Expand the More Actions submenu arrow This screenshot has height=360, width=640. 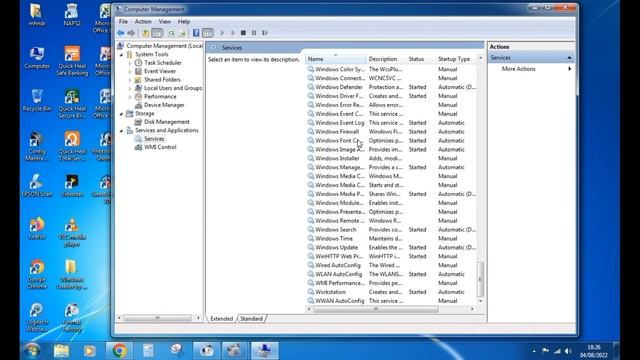click(x=569, y=69)
